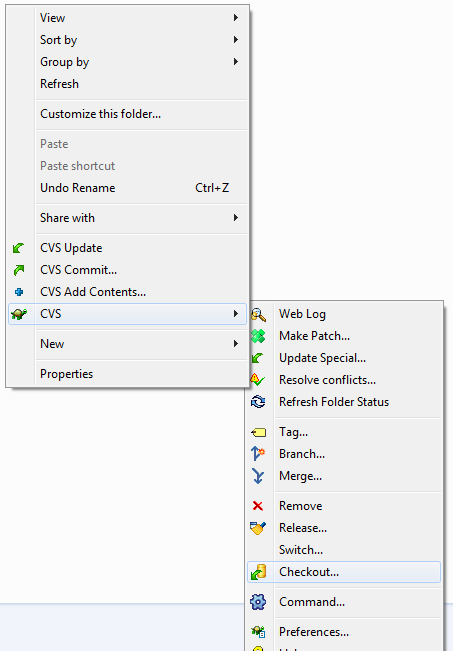Click the gear Command icon
This screenshot has width=453, height=651.
(258, 602)
